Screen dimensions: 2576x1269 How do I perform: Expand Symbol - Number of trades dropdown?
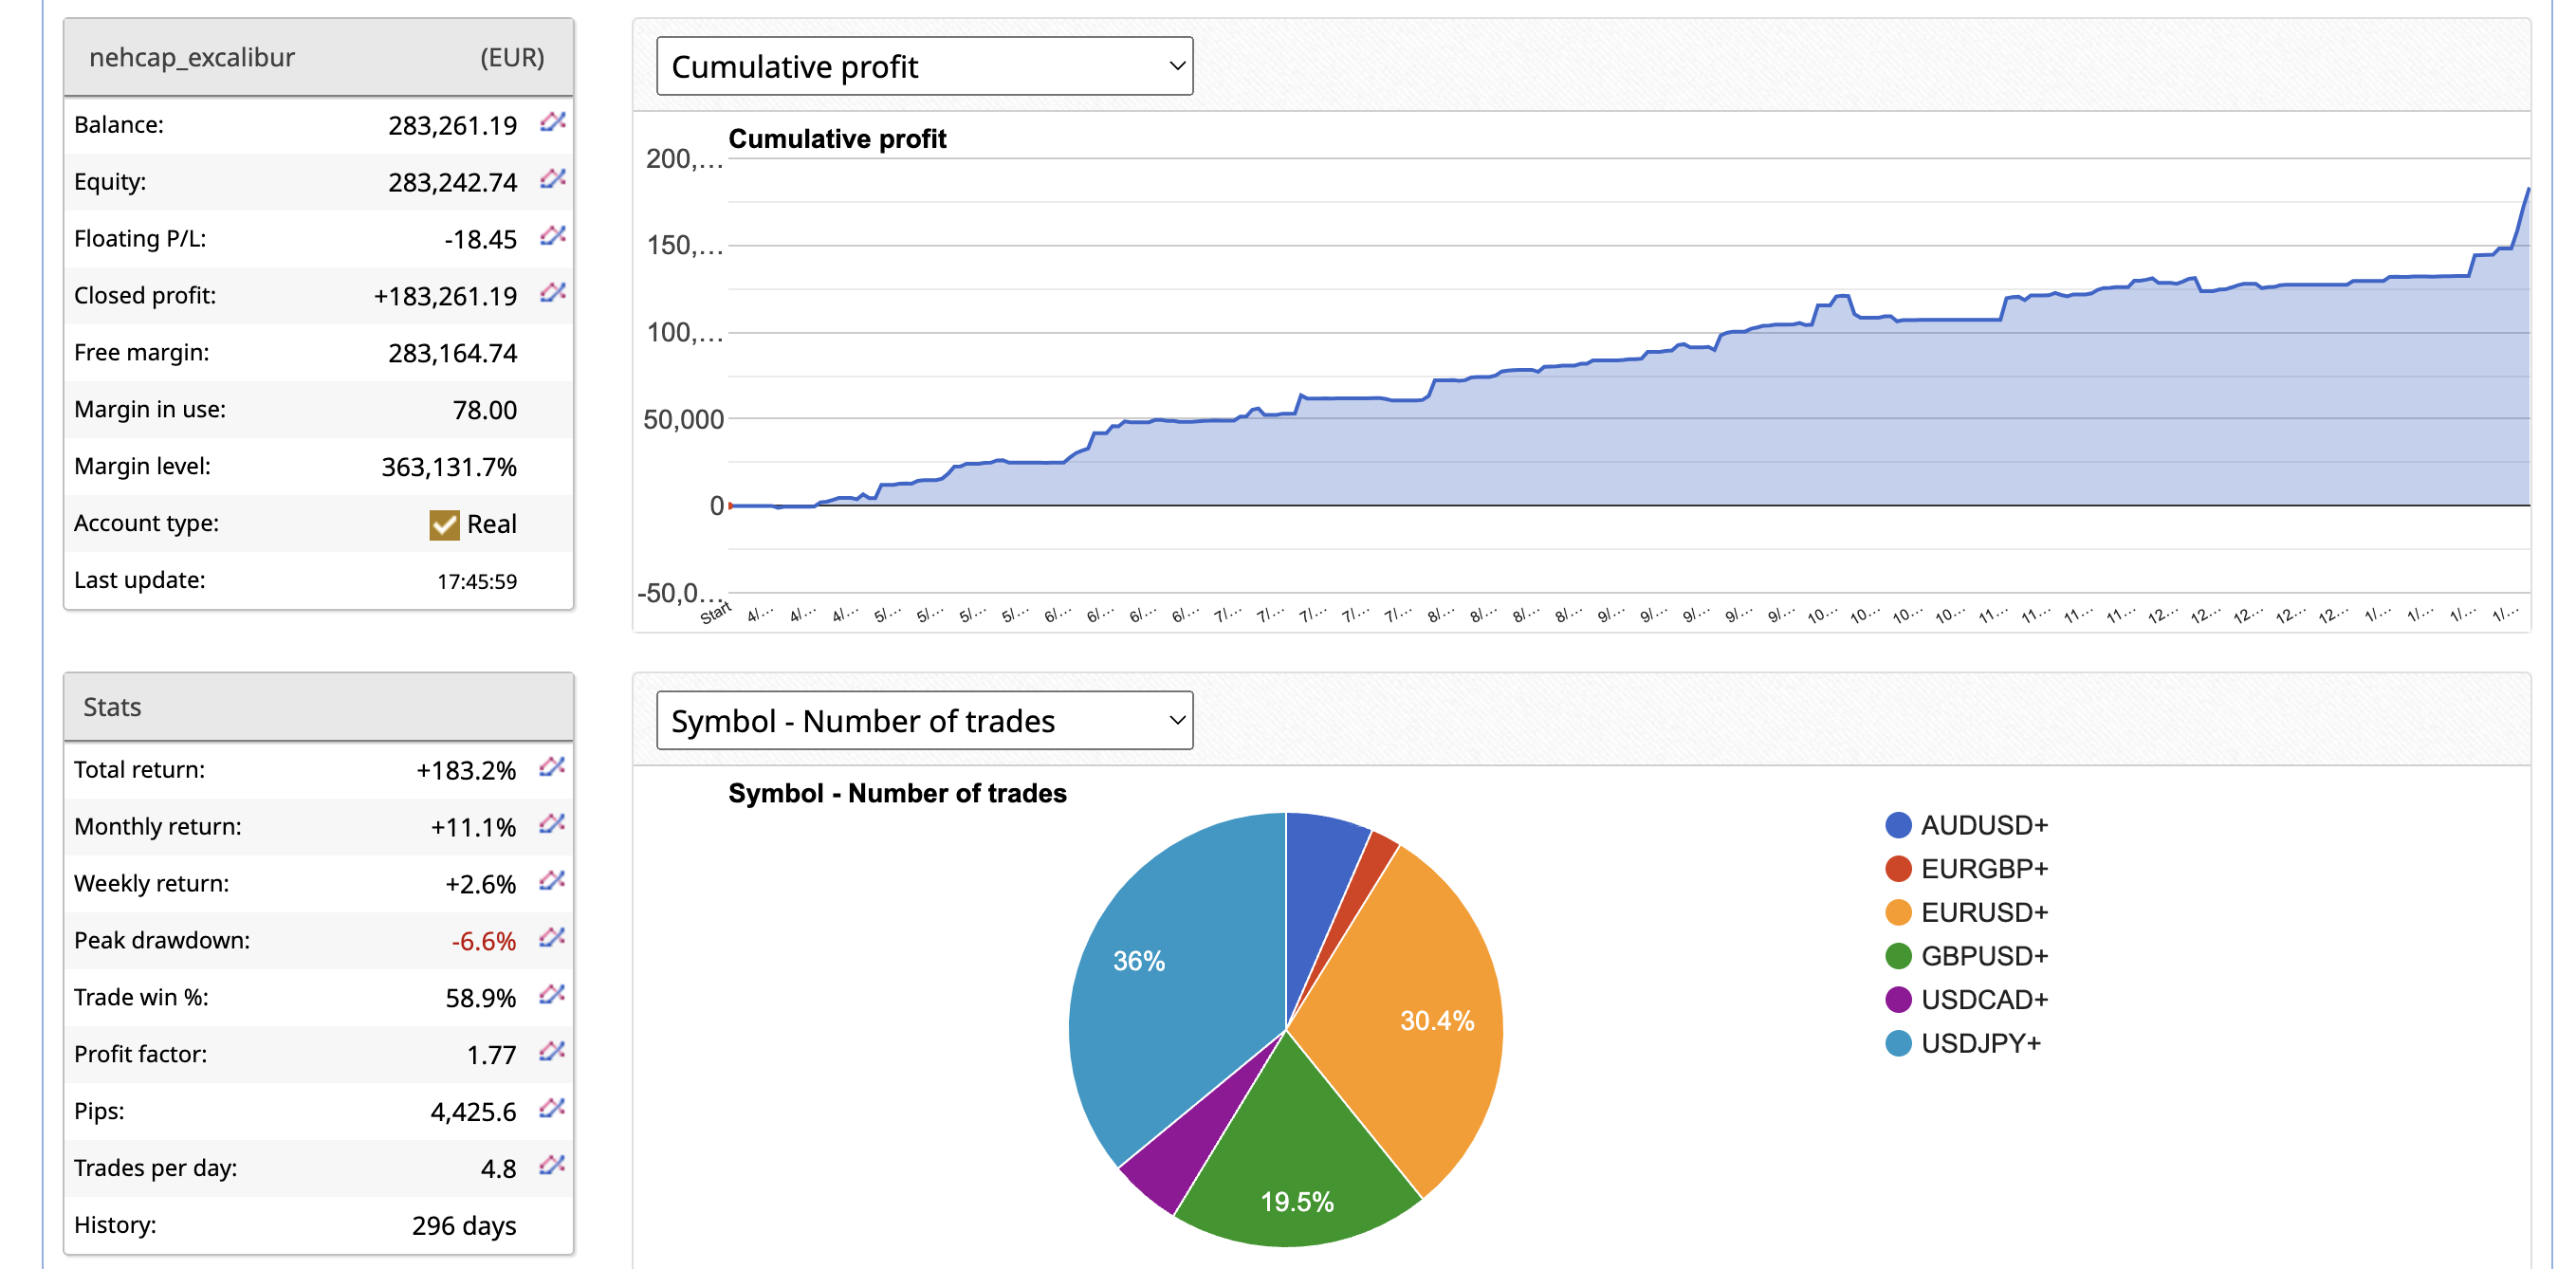coord(924,721)
